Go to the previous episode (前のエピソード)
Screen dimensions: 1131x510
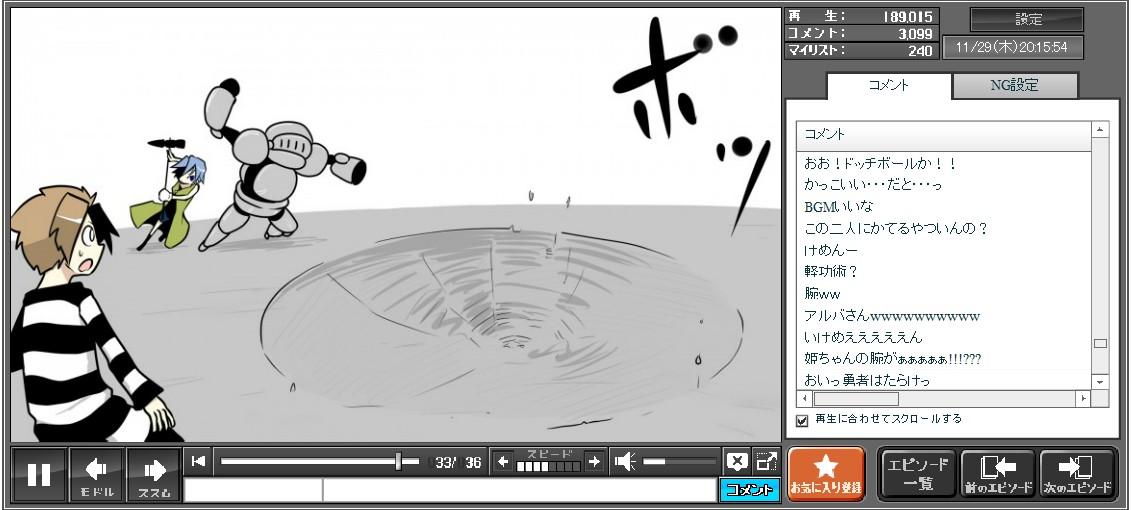[997, 473]
